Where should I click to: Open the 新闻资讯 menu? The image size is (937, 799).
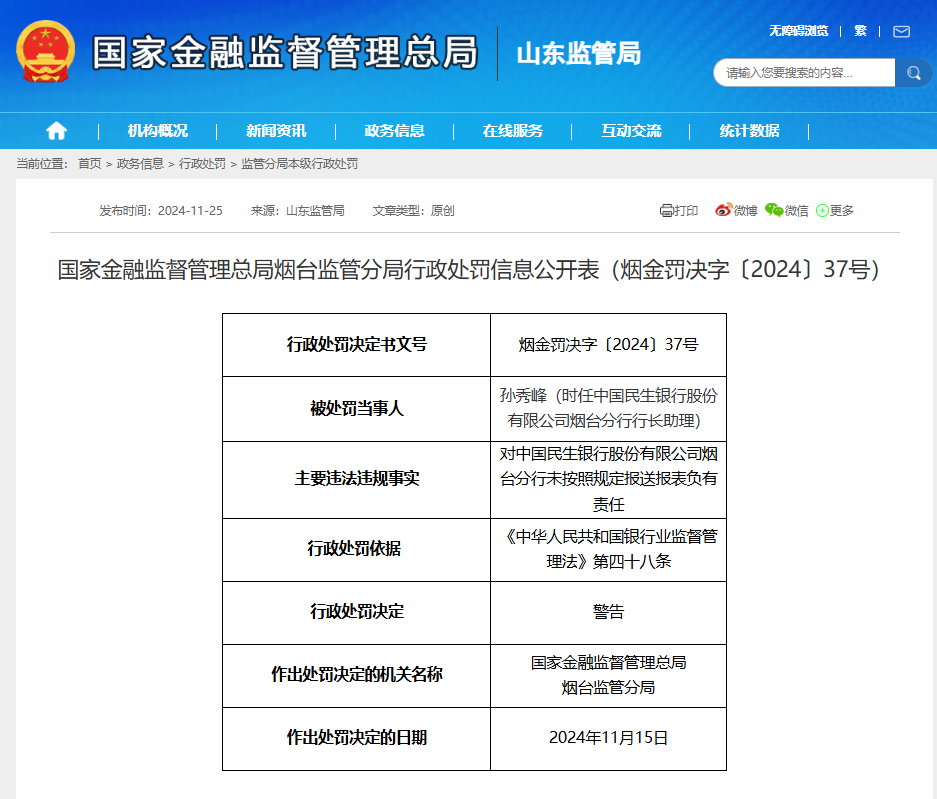[x=276, y=130]
